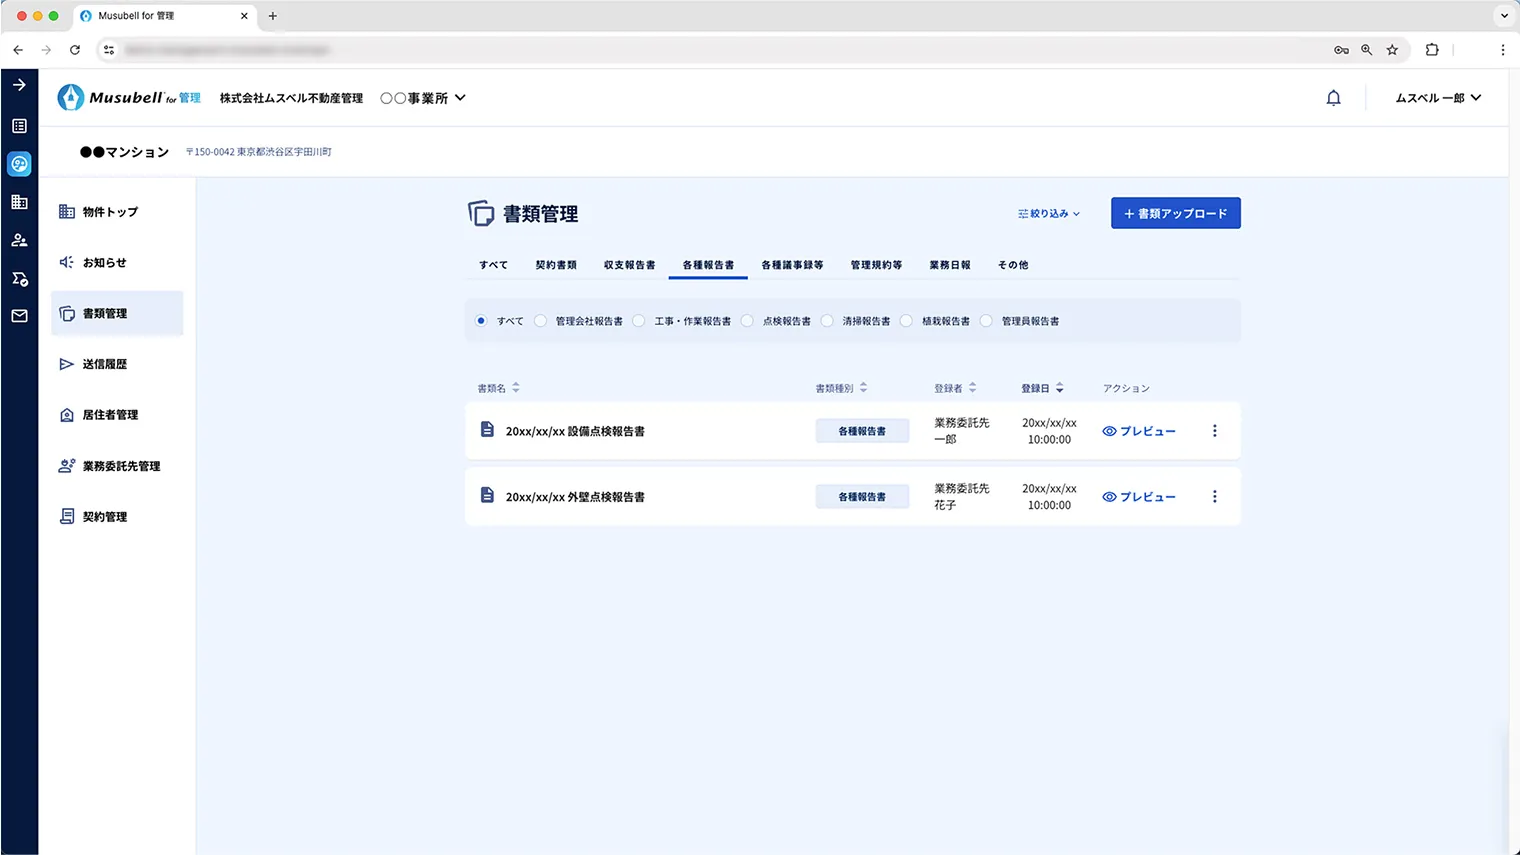Select the highlighted people-chat icon in rail
Image resolution: width=1520 pixels, height=855 pixels.
point(19,163)
